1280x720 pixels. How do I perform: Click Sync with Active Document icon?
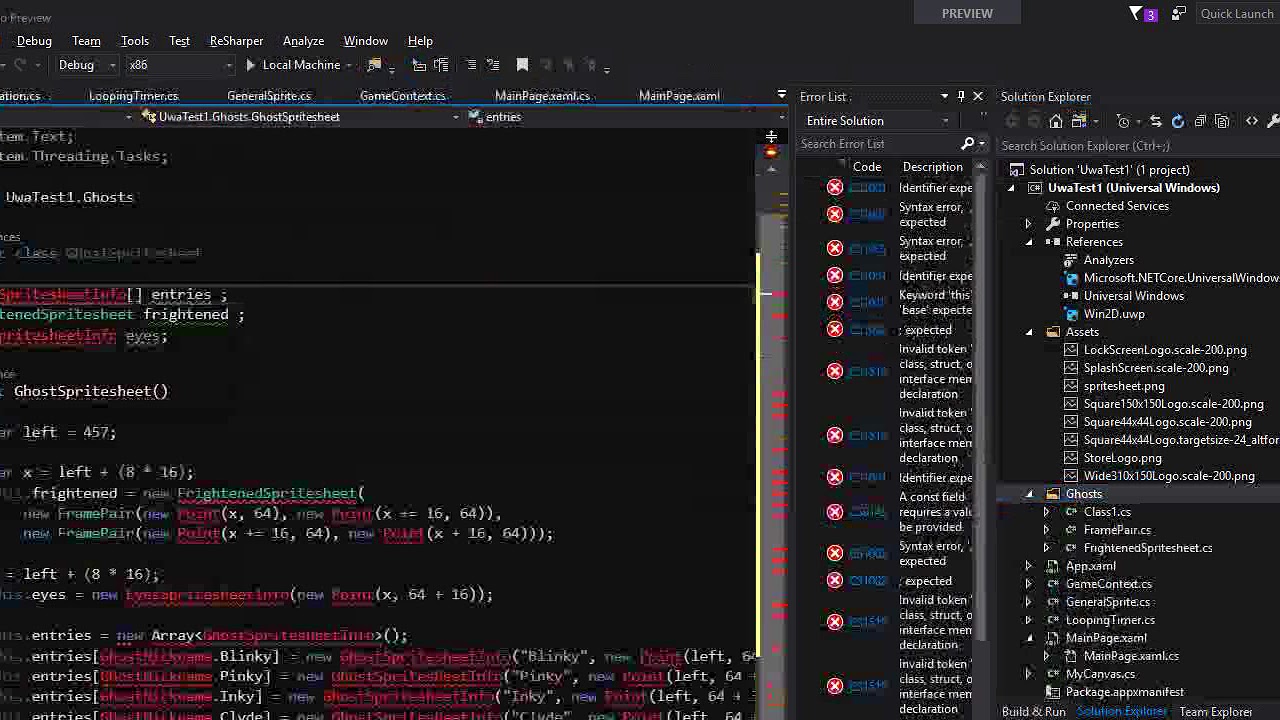(x=1156, y=122)
